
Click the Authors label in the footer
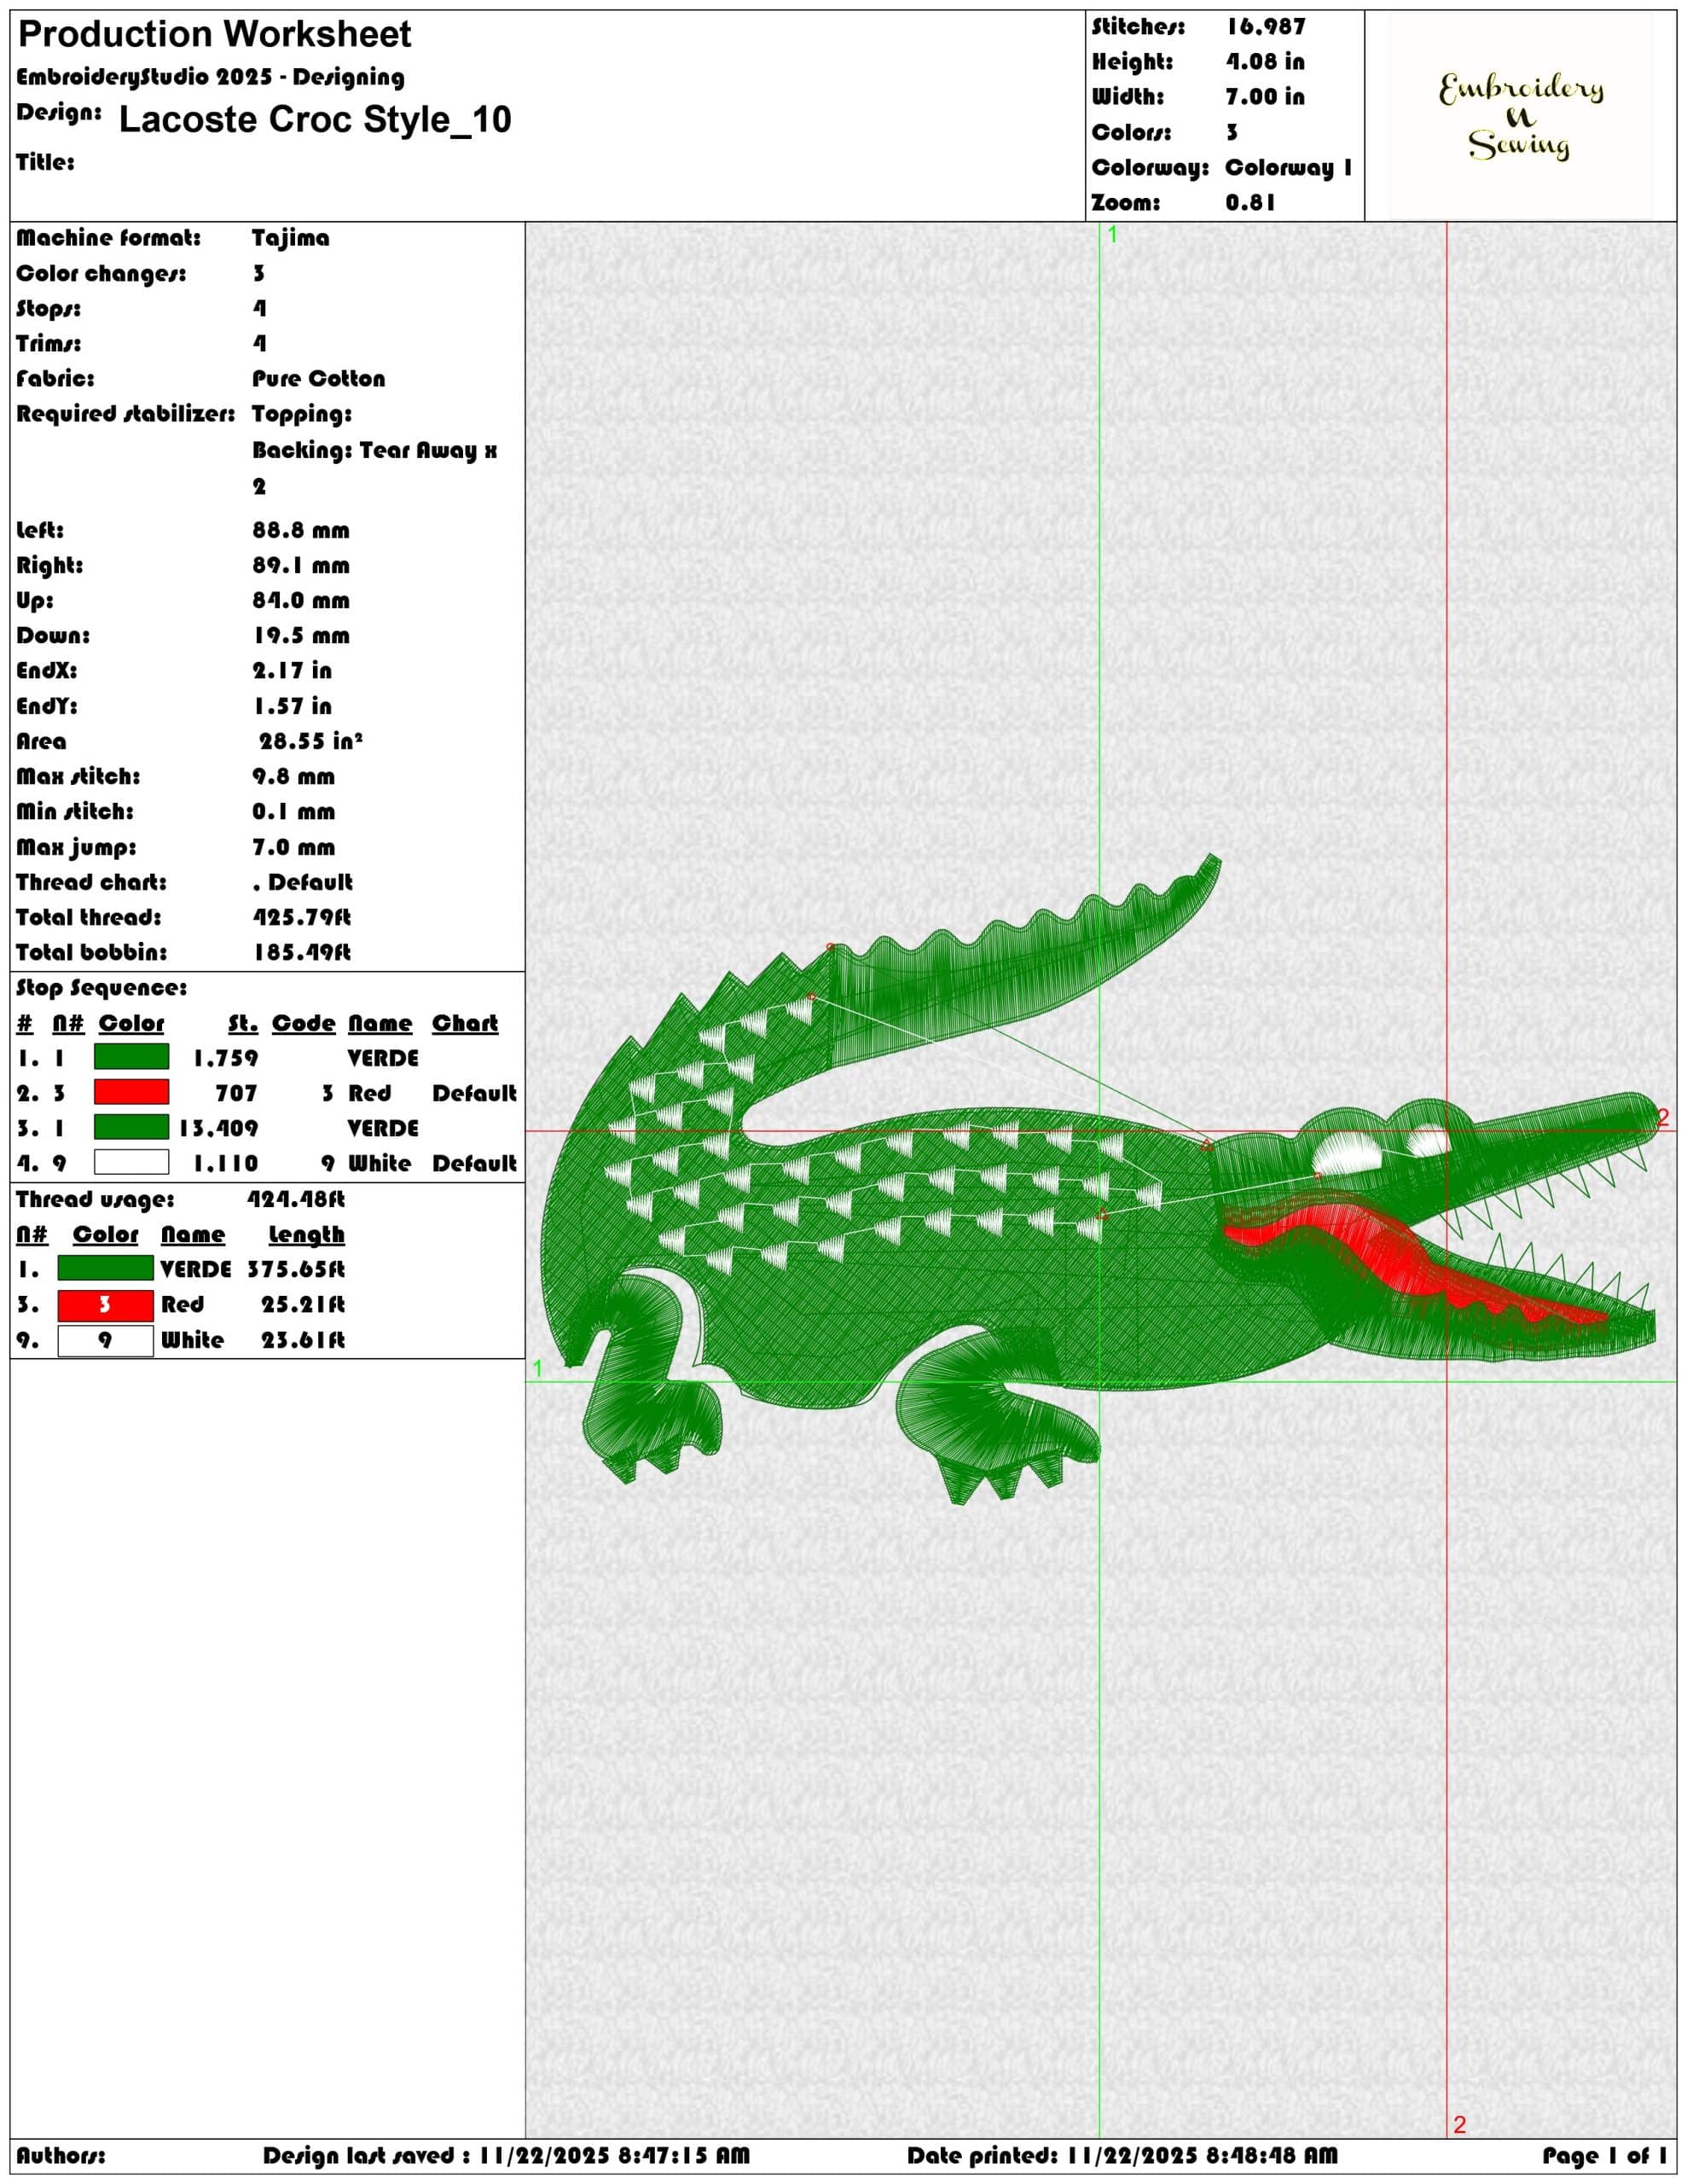(60, 2155)
